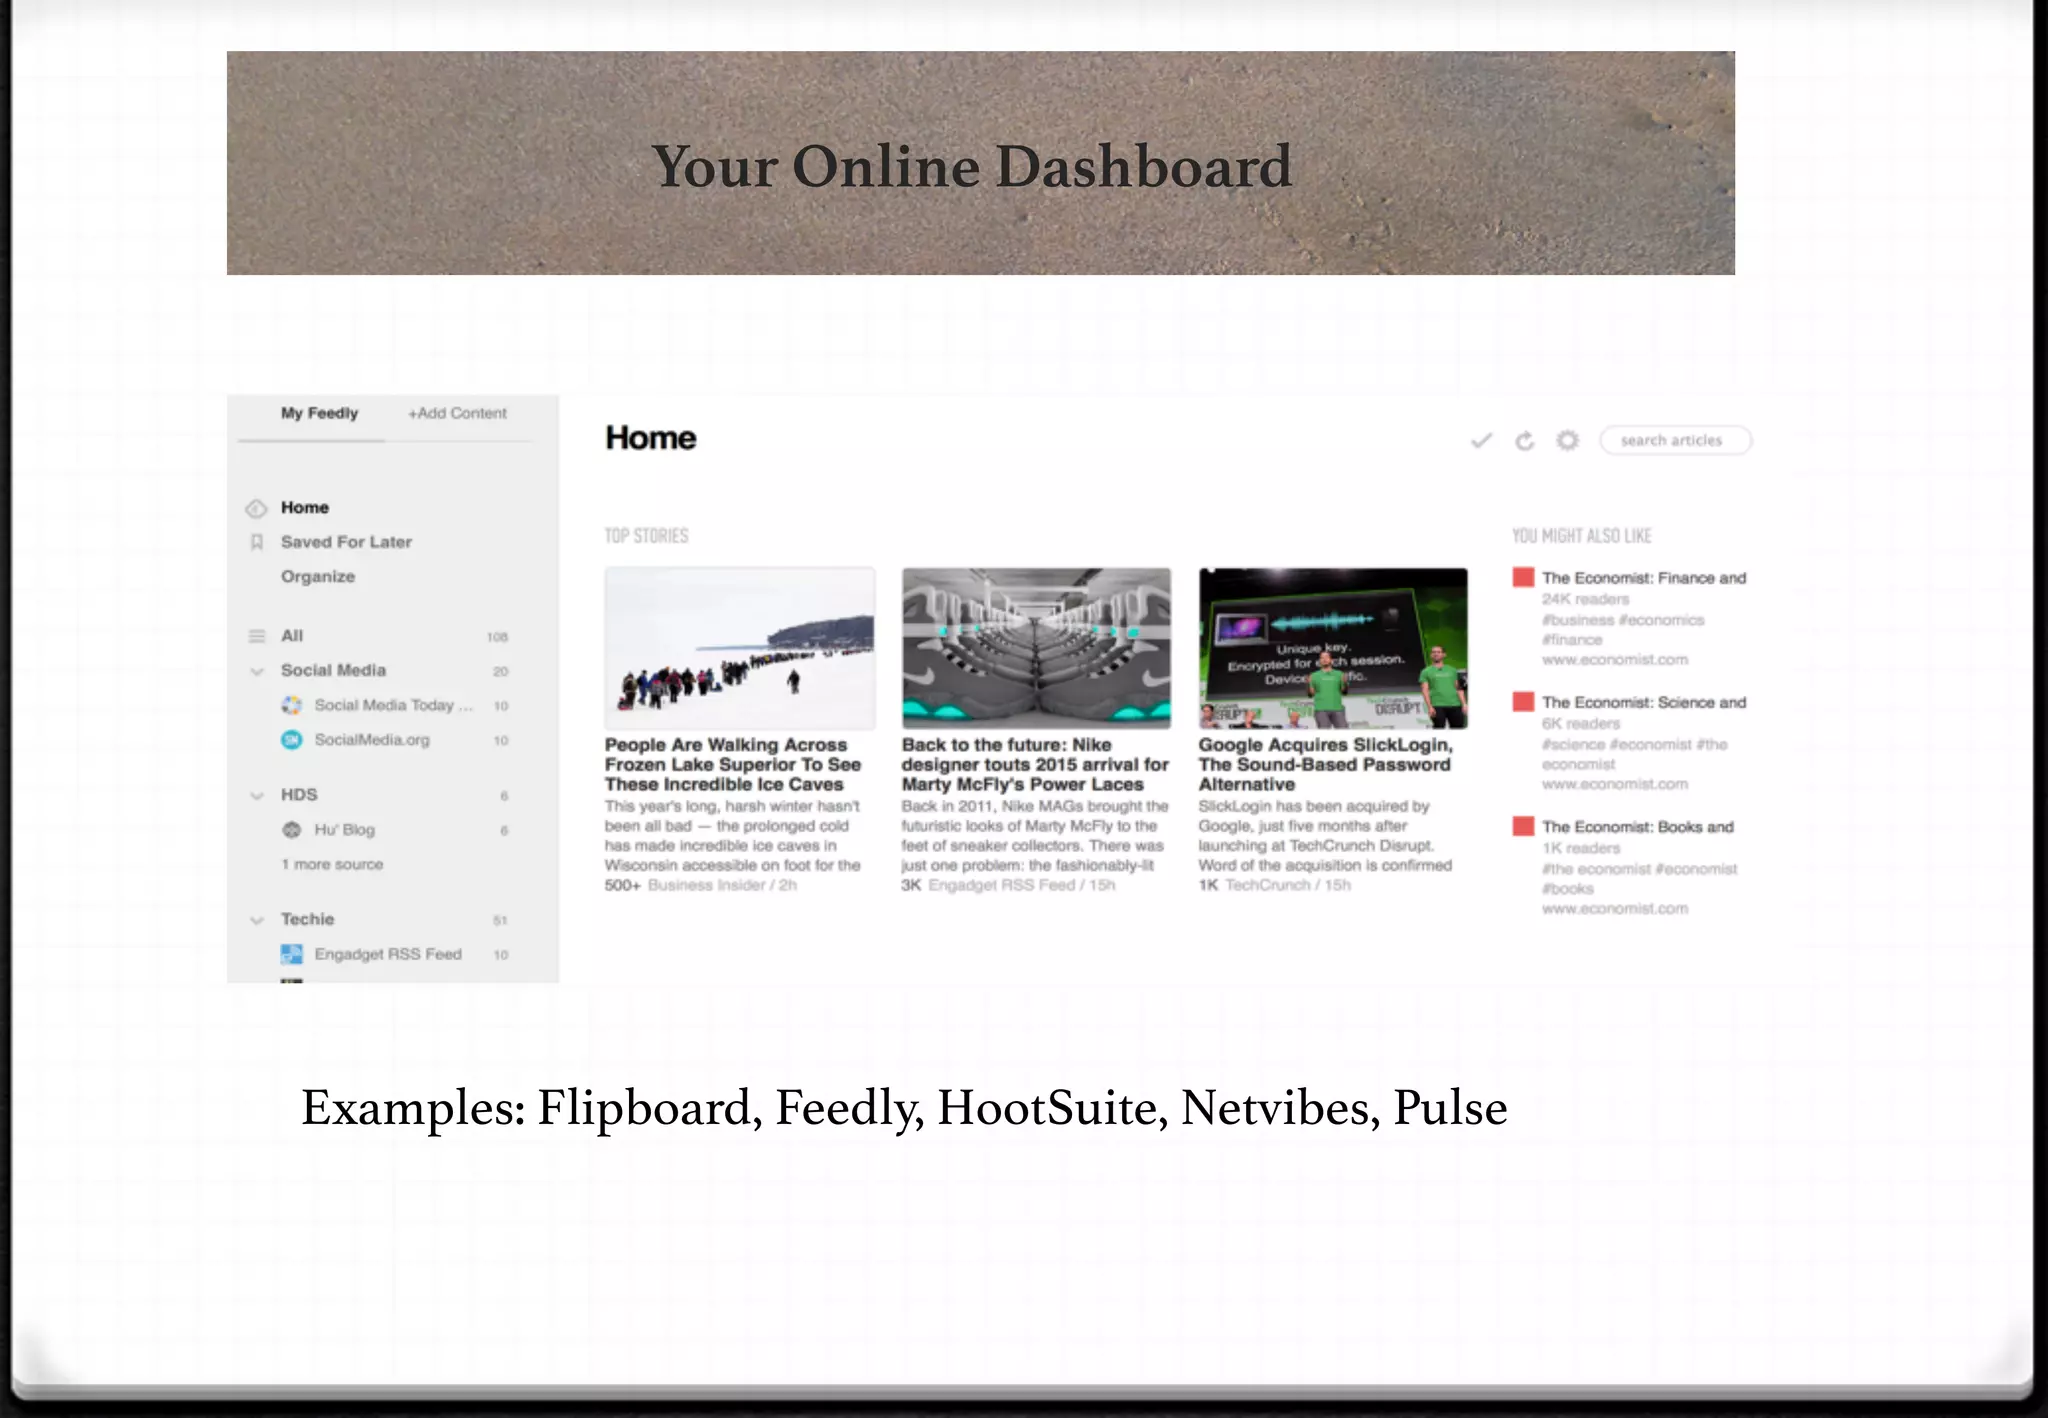
Task: Click the Saved For Later bookmark icon
Action: point(257,542)
